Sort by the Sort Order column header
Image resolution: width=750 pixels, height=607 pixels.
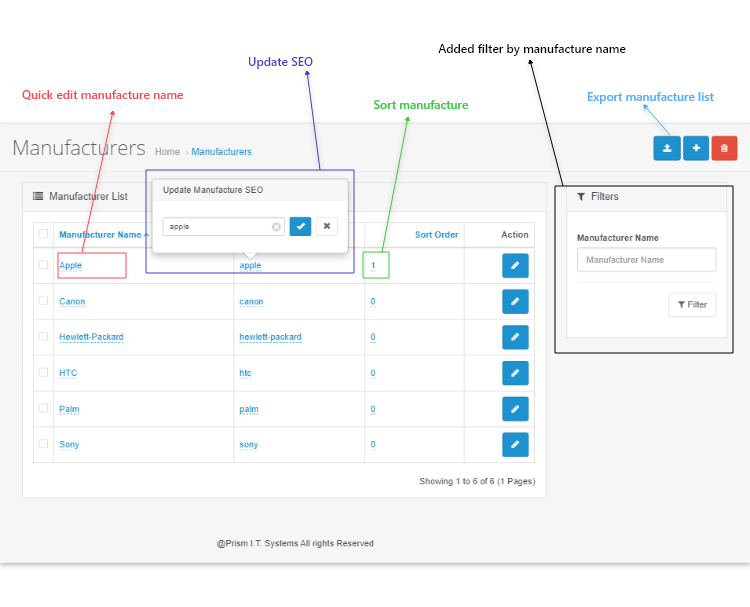click(436, 235)
